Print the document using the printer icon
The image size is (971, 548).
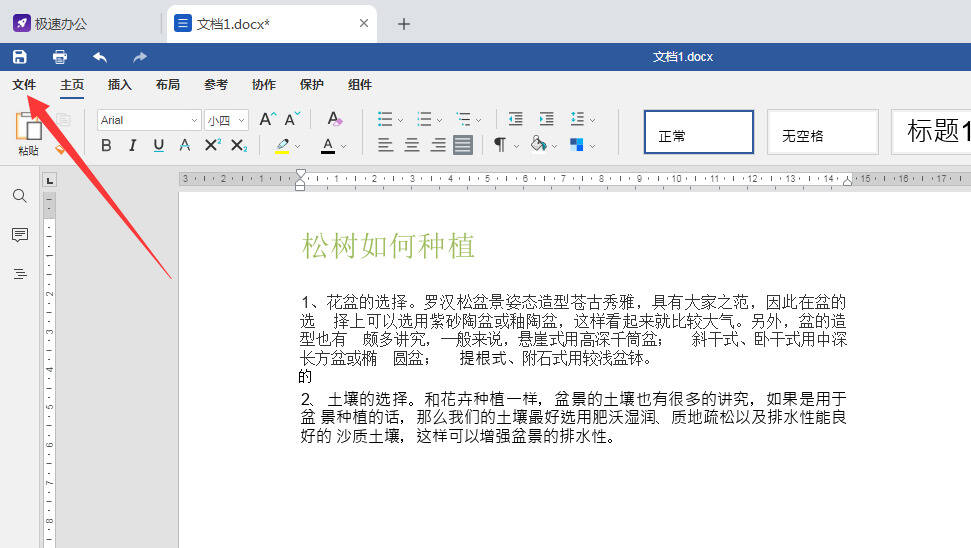(x=59, y=57)
